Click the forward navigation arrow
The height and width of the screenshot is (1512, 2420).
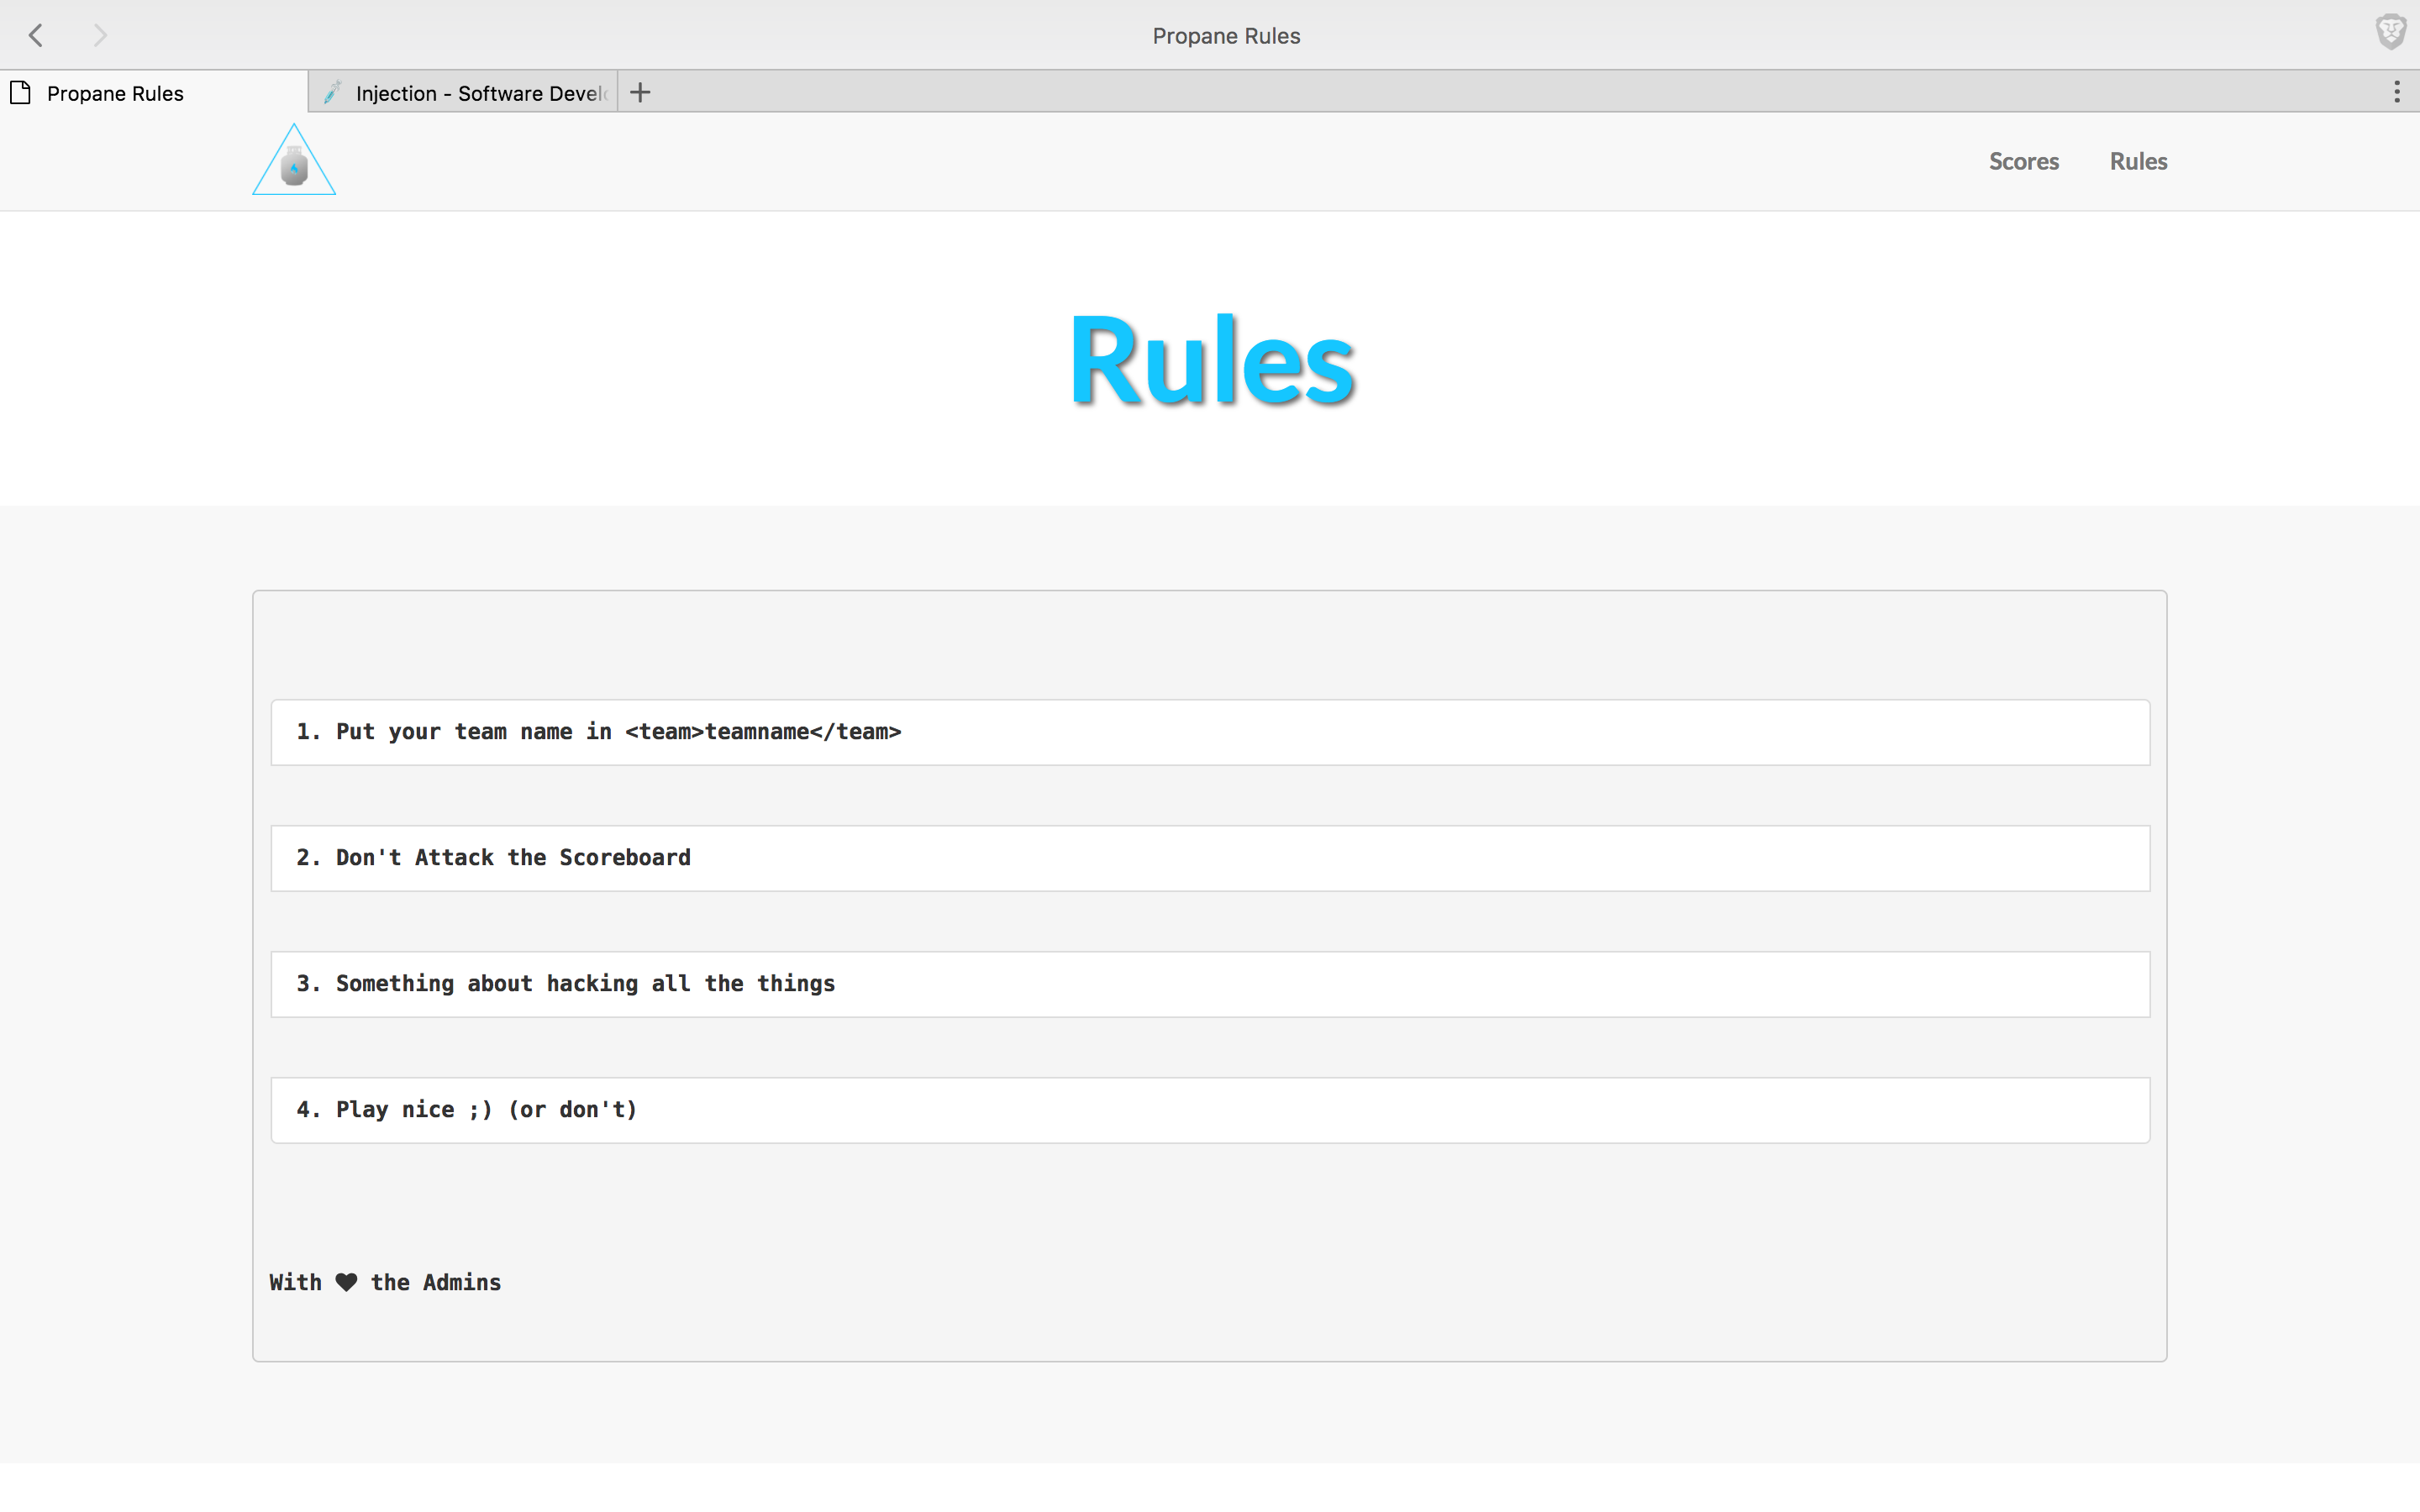[x=100, y=36]
